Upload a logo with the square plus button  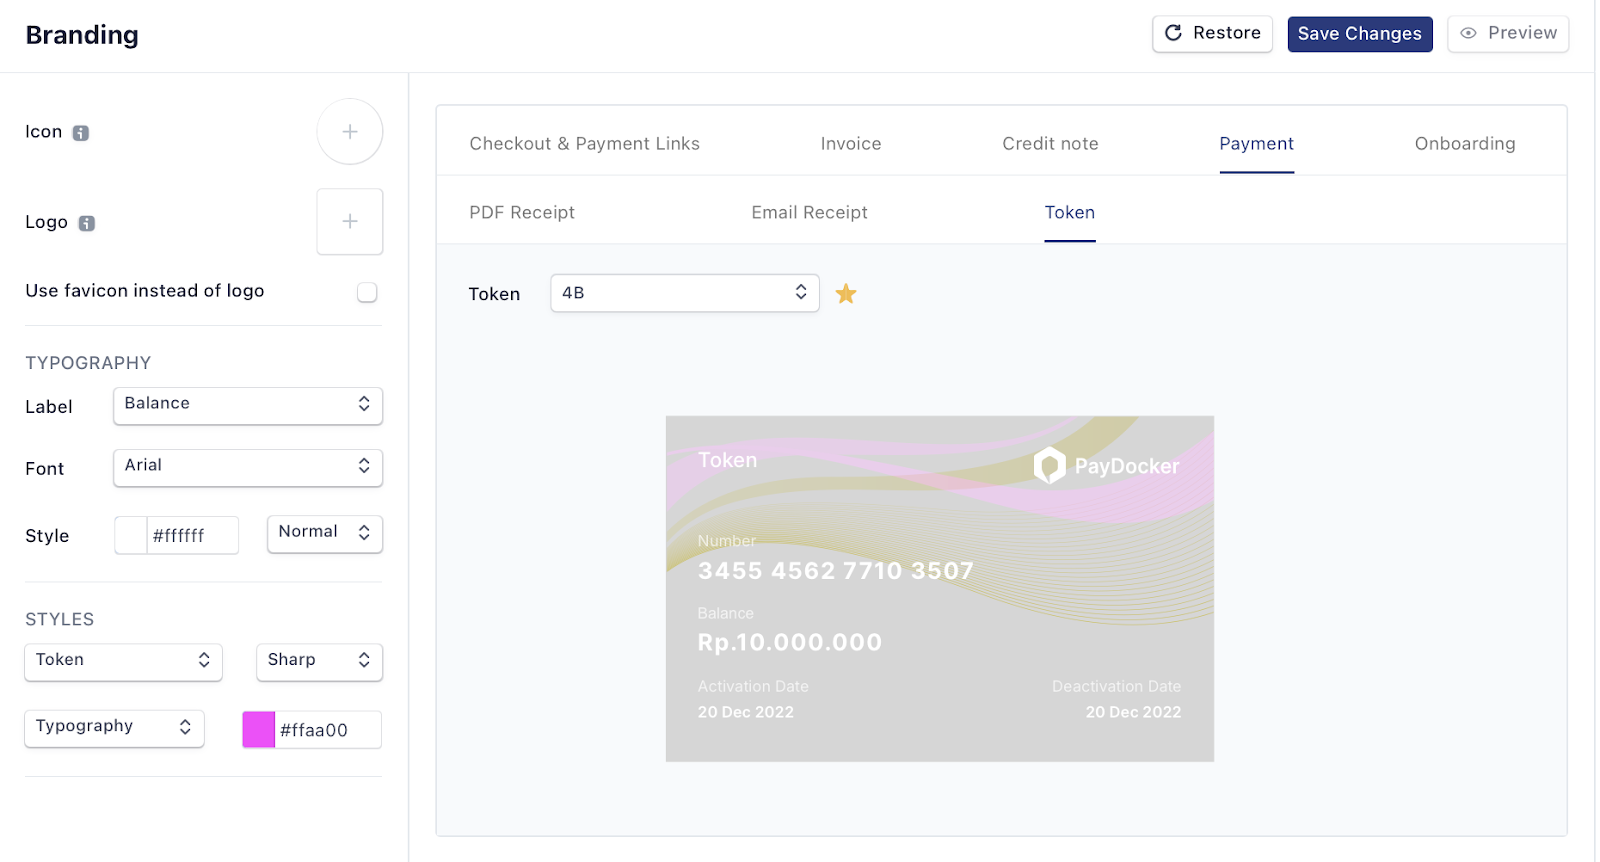350,221
